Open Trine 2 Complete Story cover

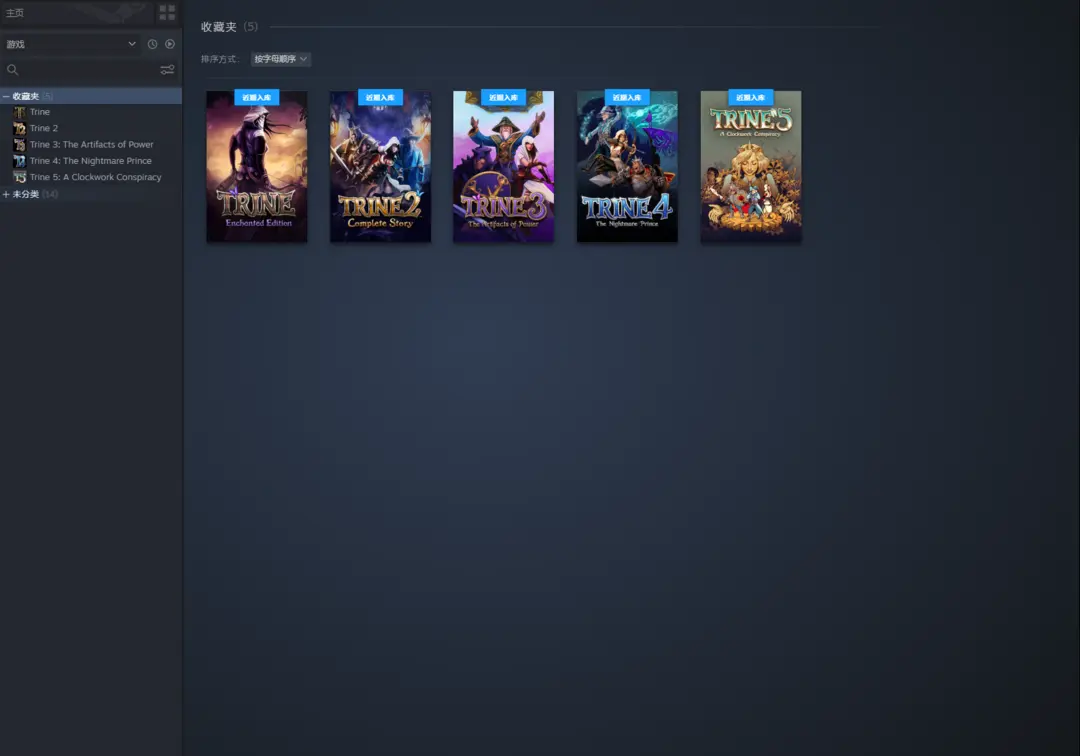(x=380, y=167)
